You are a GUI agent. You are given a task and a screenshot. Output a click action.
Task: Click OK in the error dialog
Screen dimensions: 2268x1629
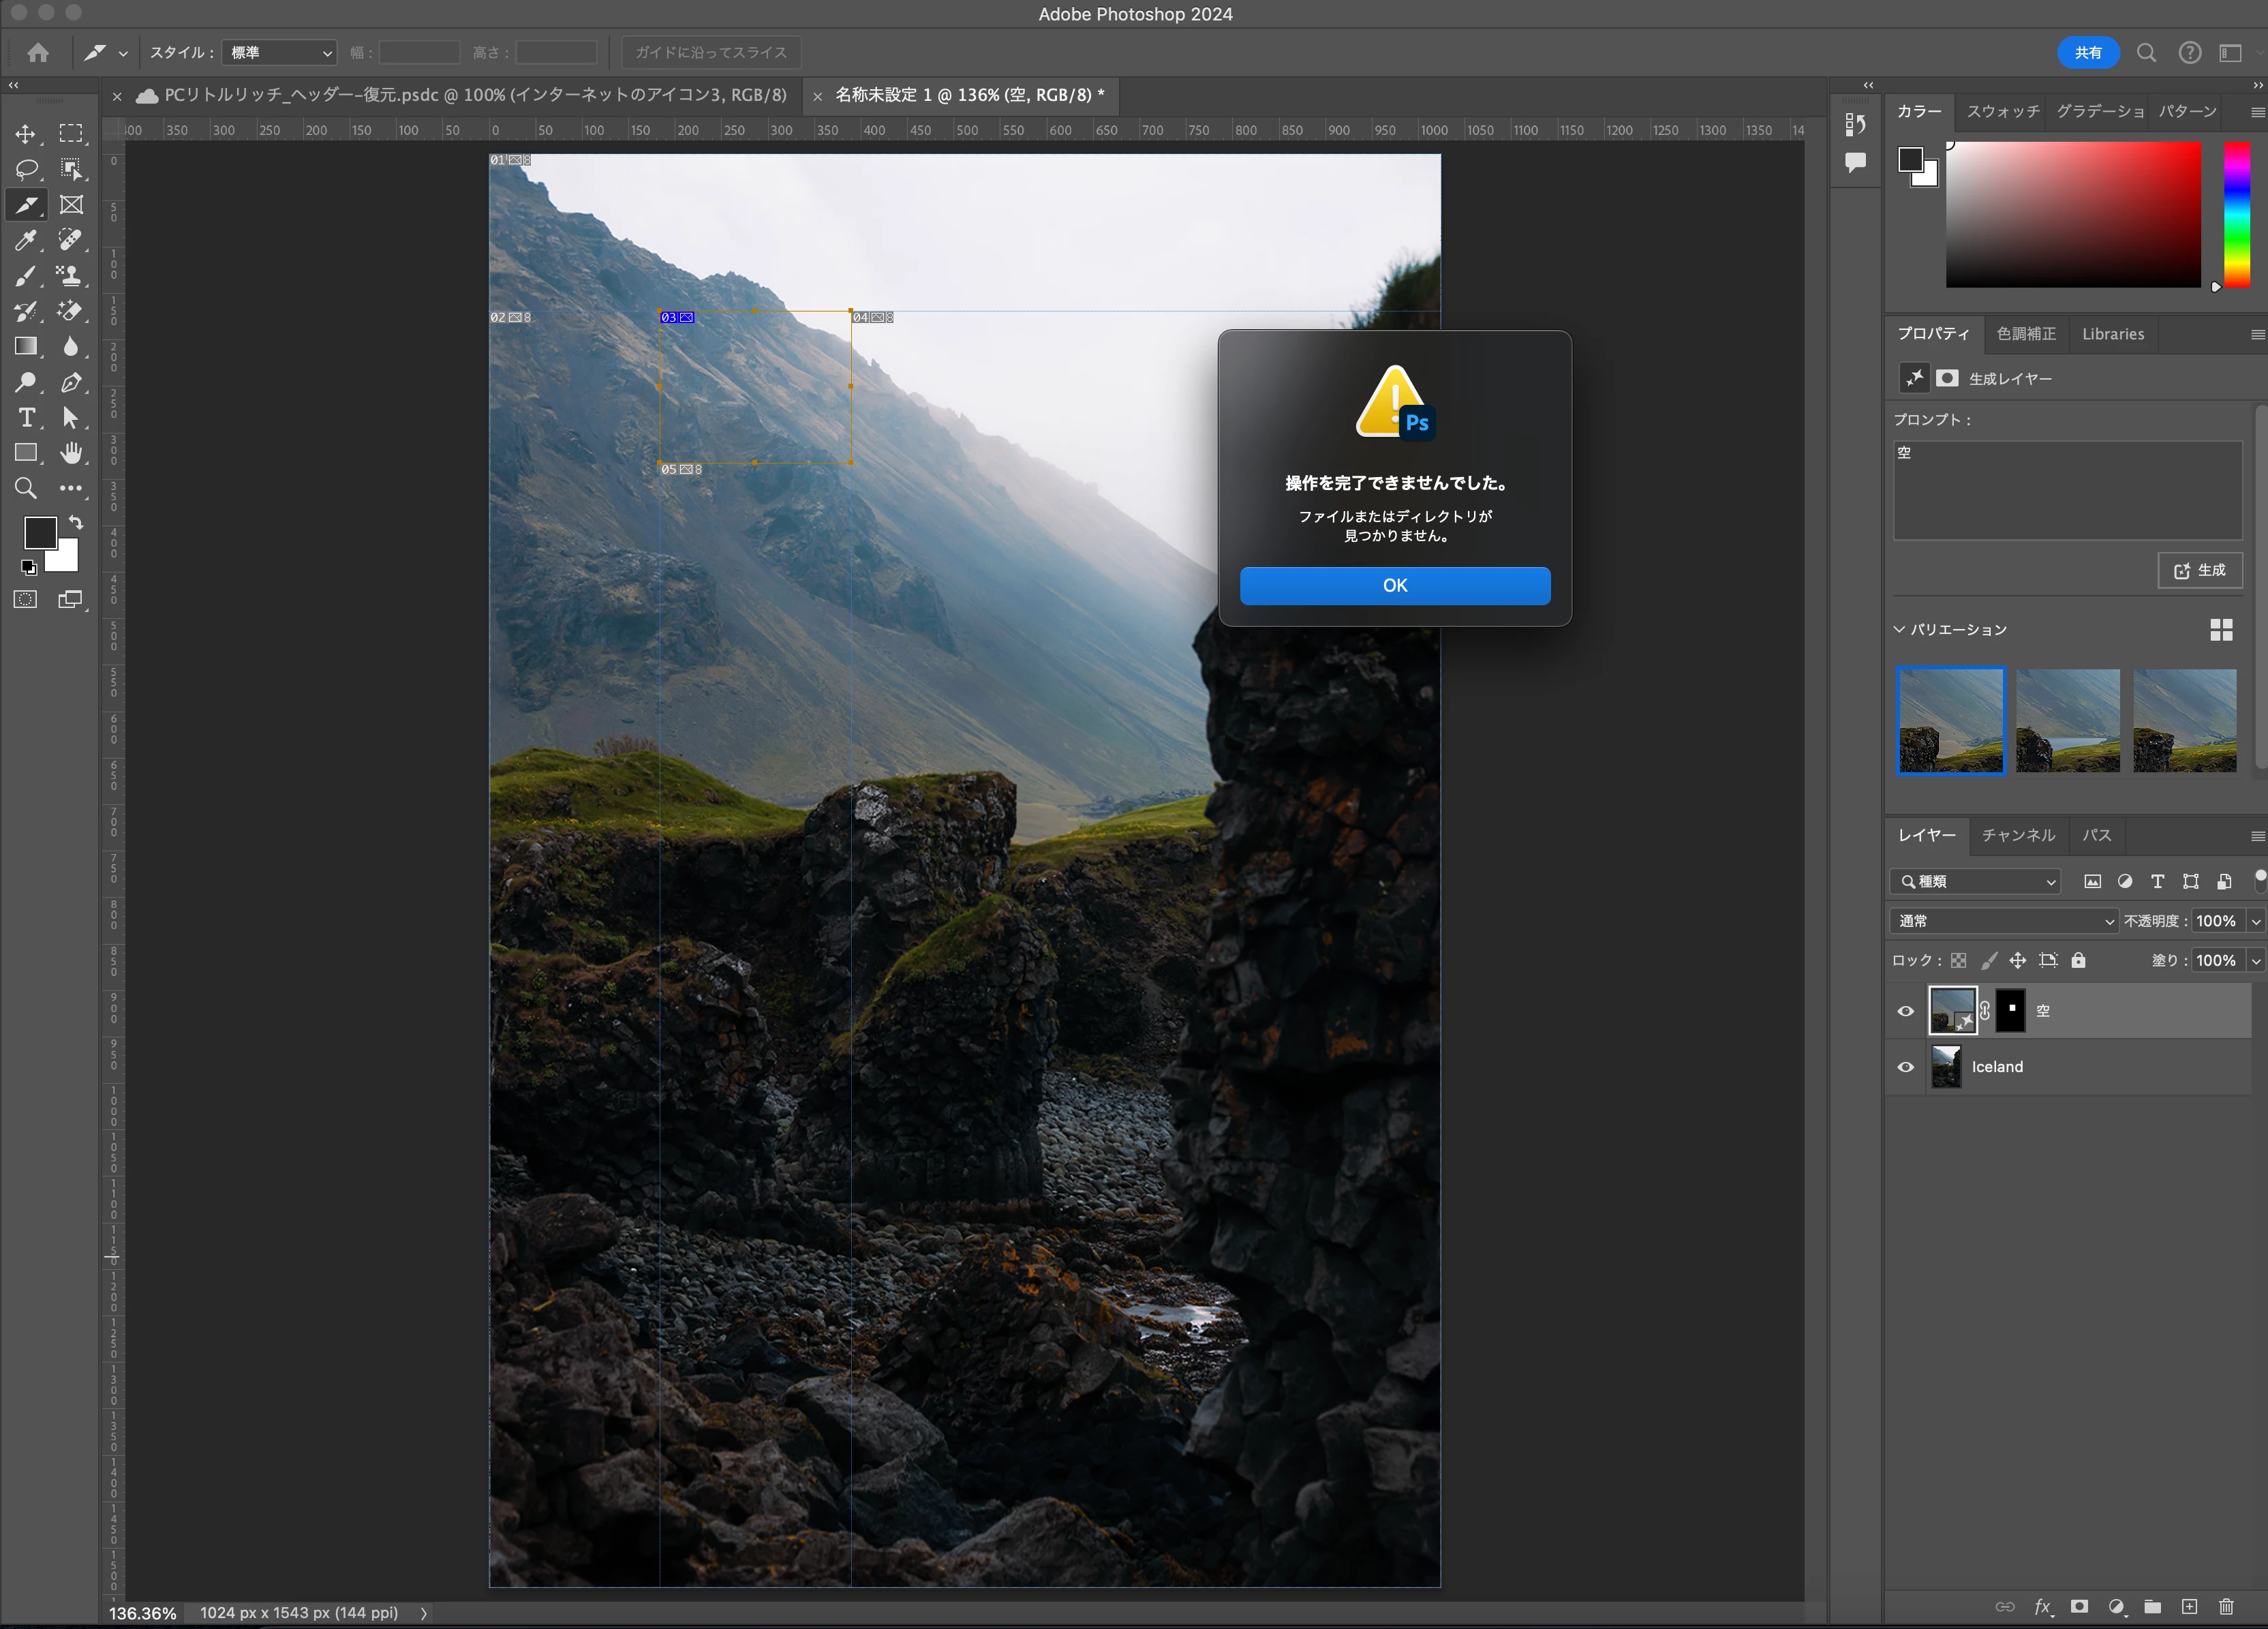pos(1394,585)
